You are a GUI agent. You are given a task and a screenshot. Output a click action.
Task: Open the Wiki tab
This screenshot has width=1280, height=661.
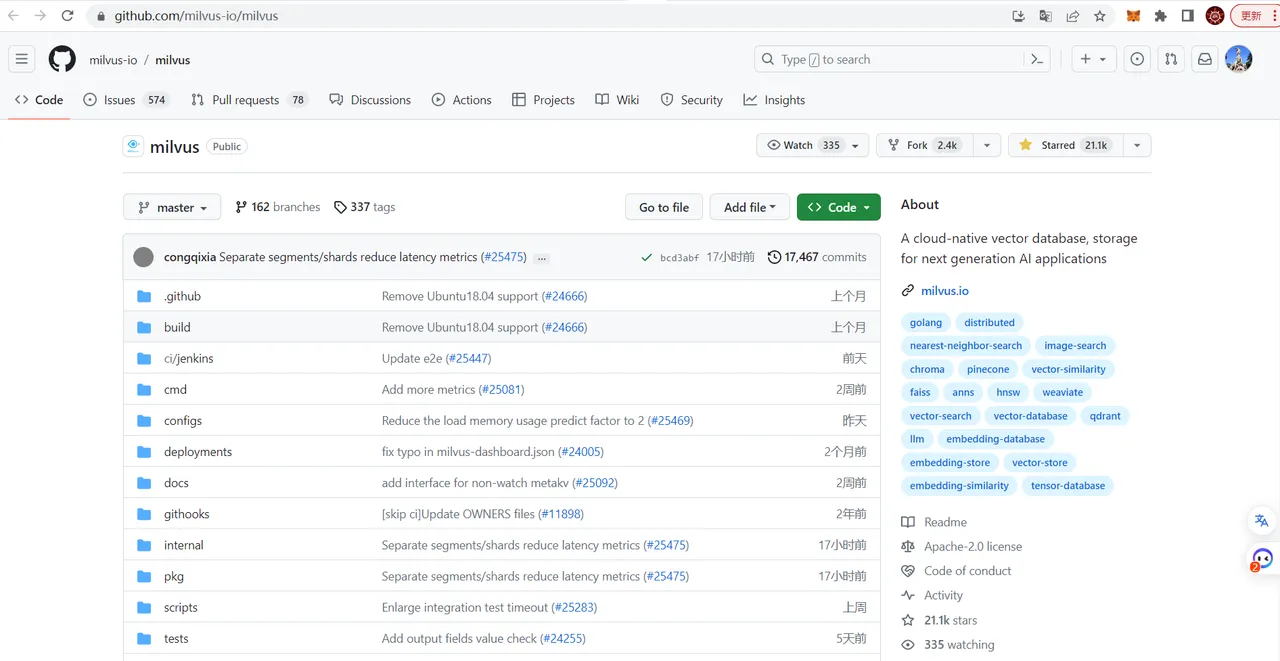coord(617,100)
